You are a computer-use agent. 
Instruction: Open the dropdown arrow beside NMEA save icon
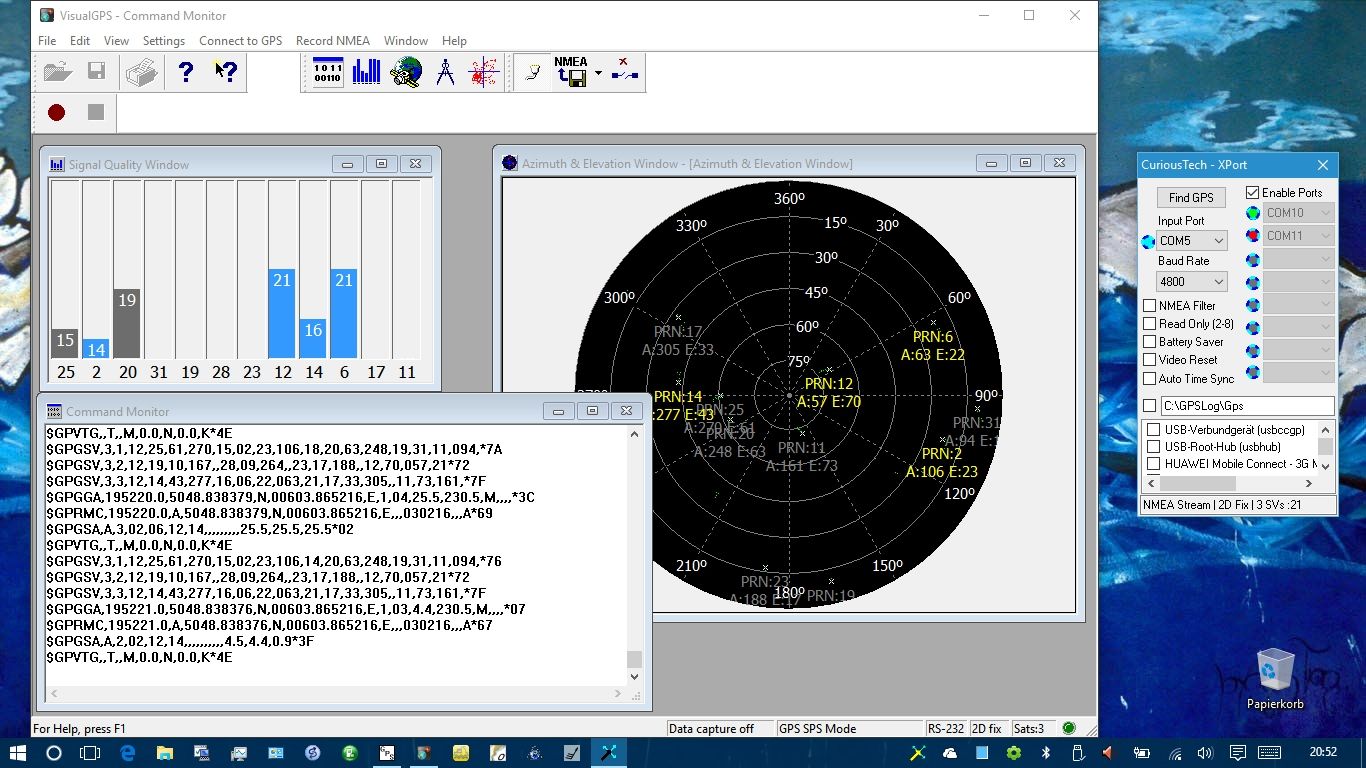click(598, 73)
